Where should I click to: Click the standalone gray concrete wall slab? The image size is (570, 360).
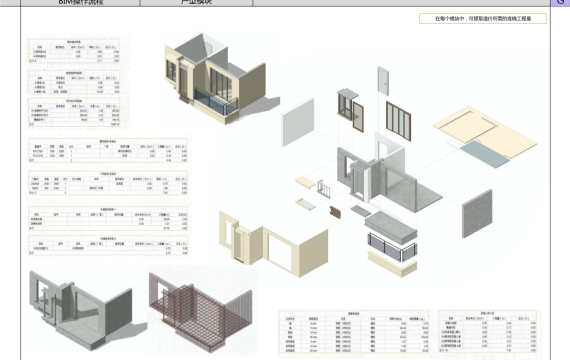pyautogui.click(x=477, y=214)
